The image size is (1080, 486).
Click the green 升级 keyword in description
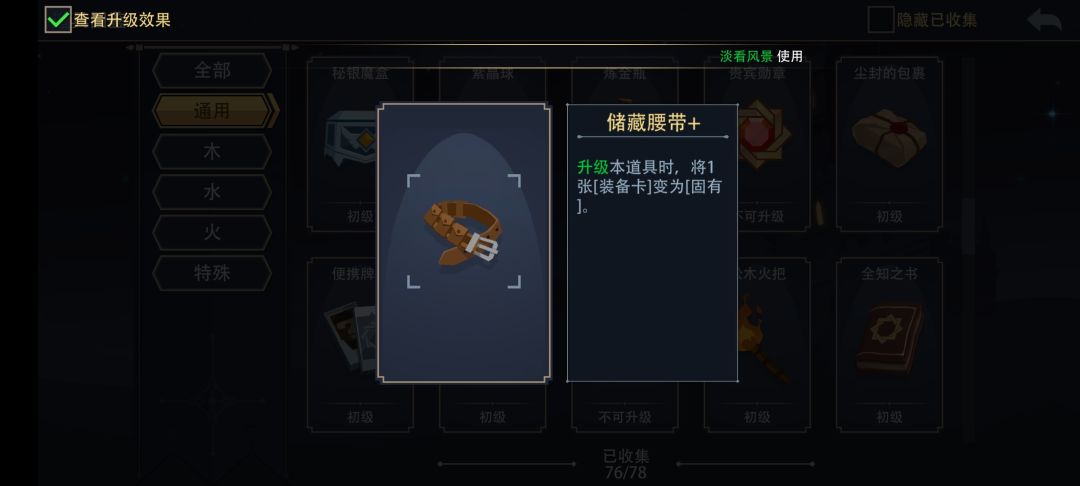592,167
